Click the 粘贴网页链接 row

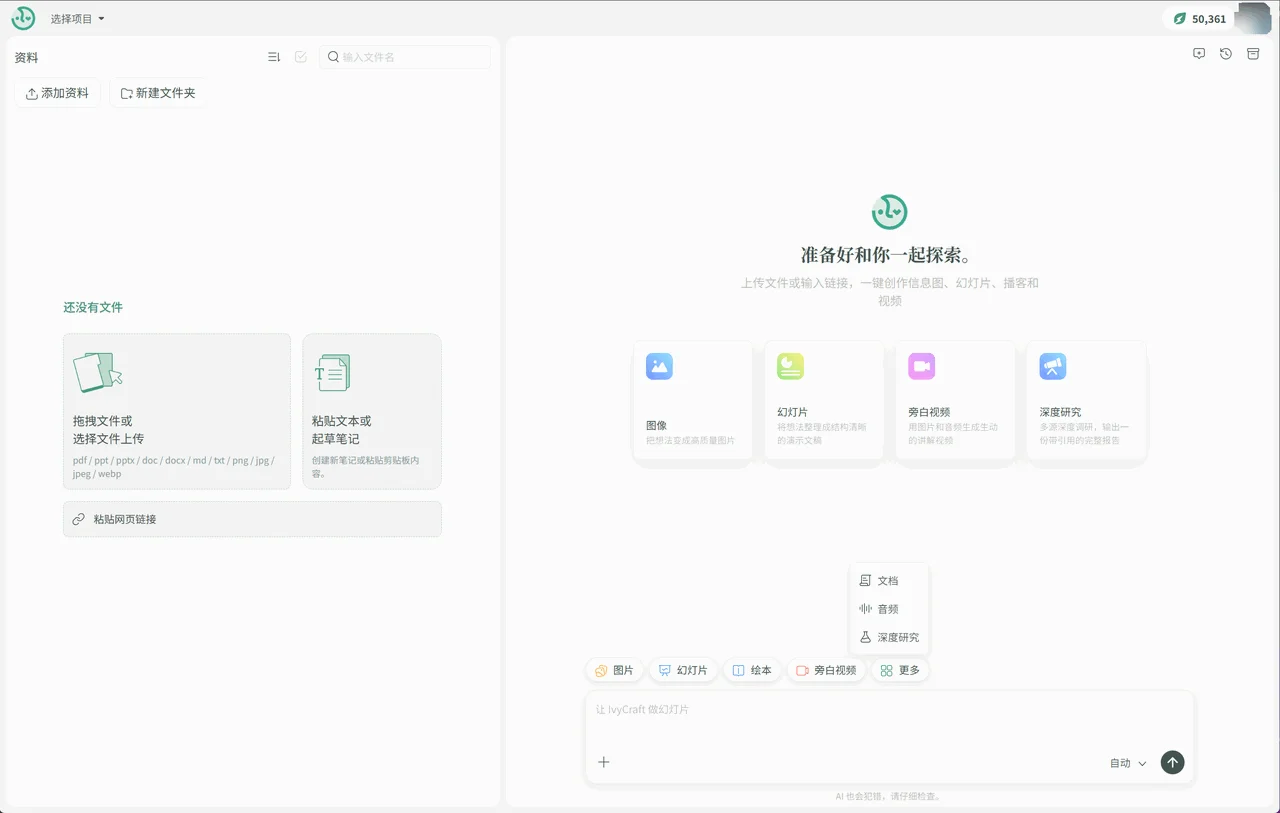[x=252, y=519]
